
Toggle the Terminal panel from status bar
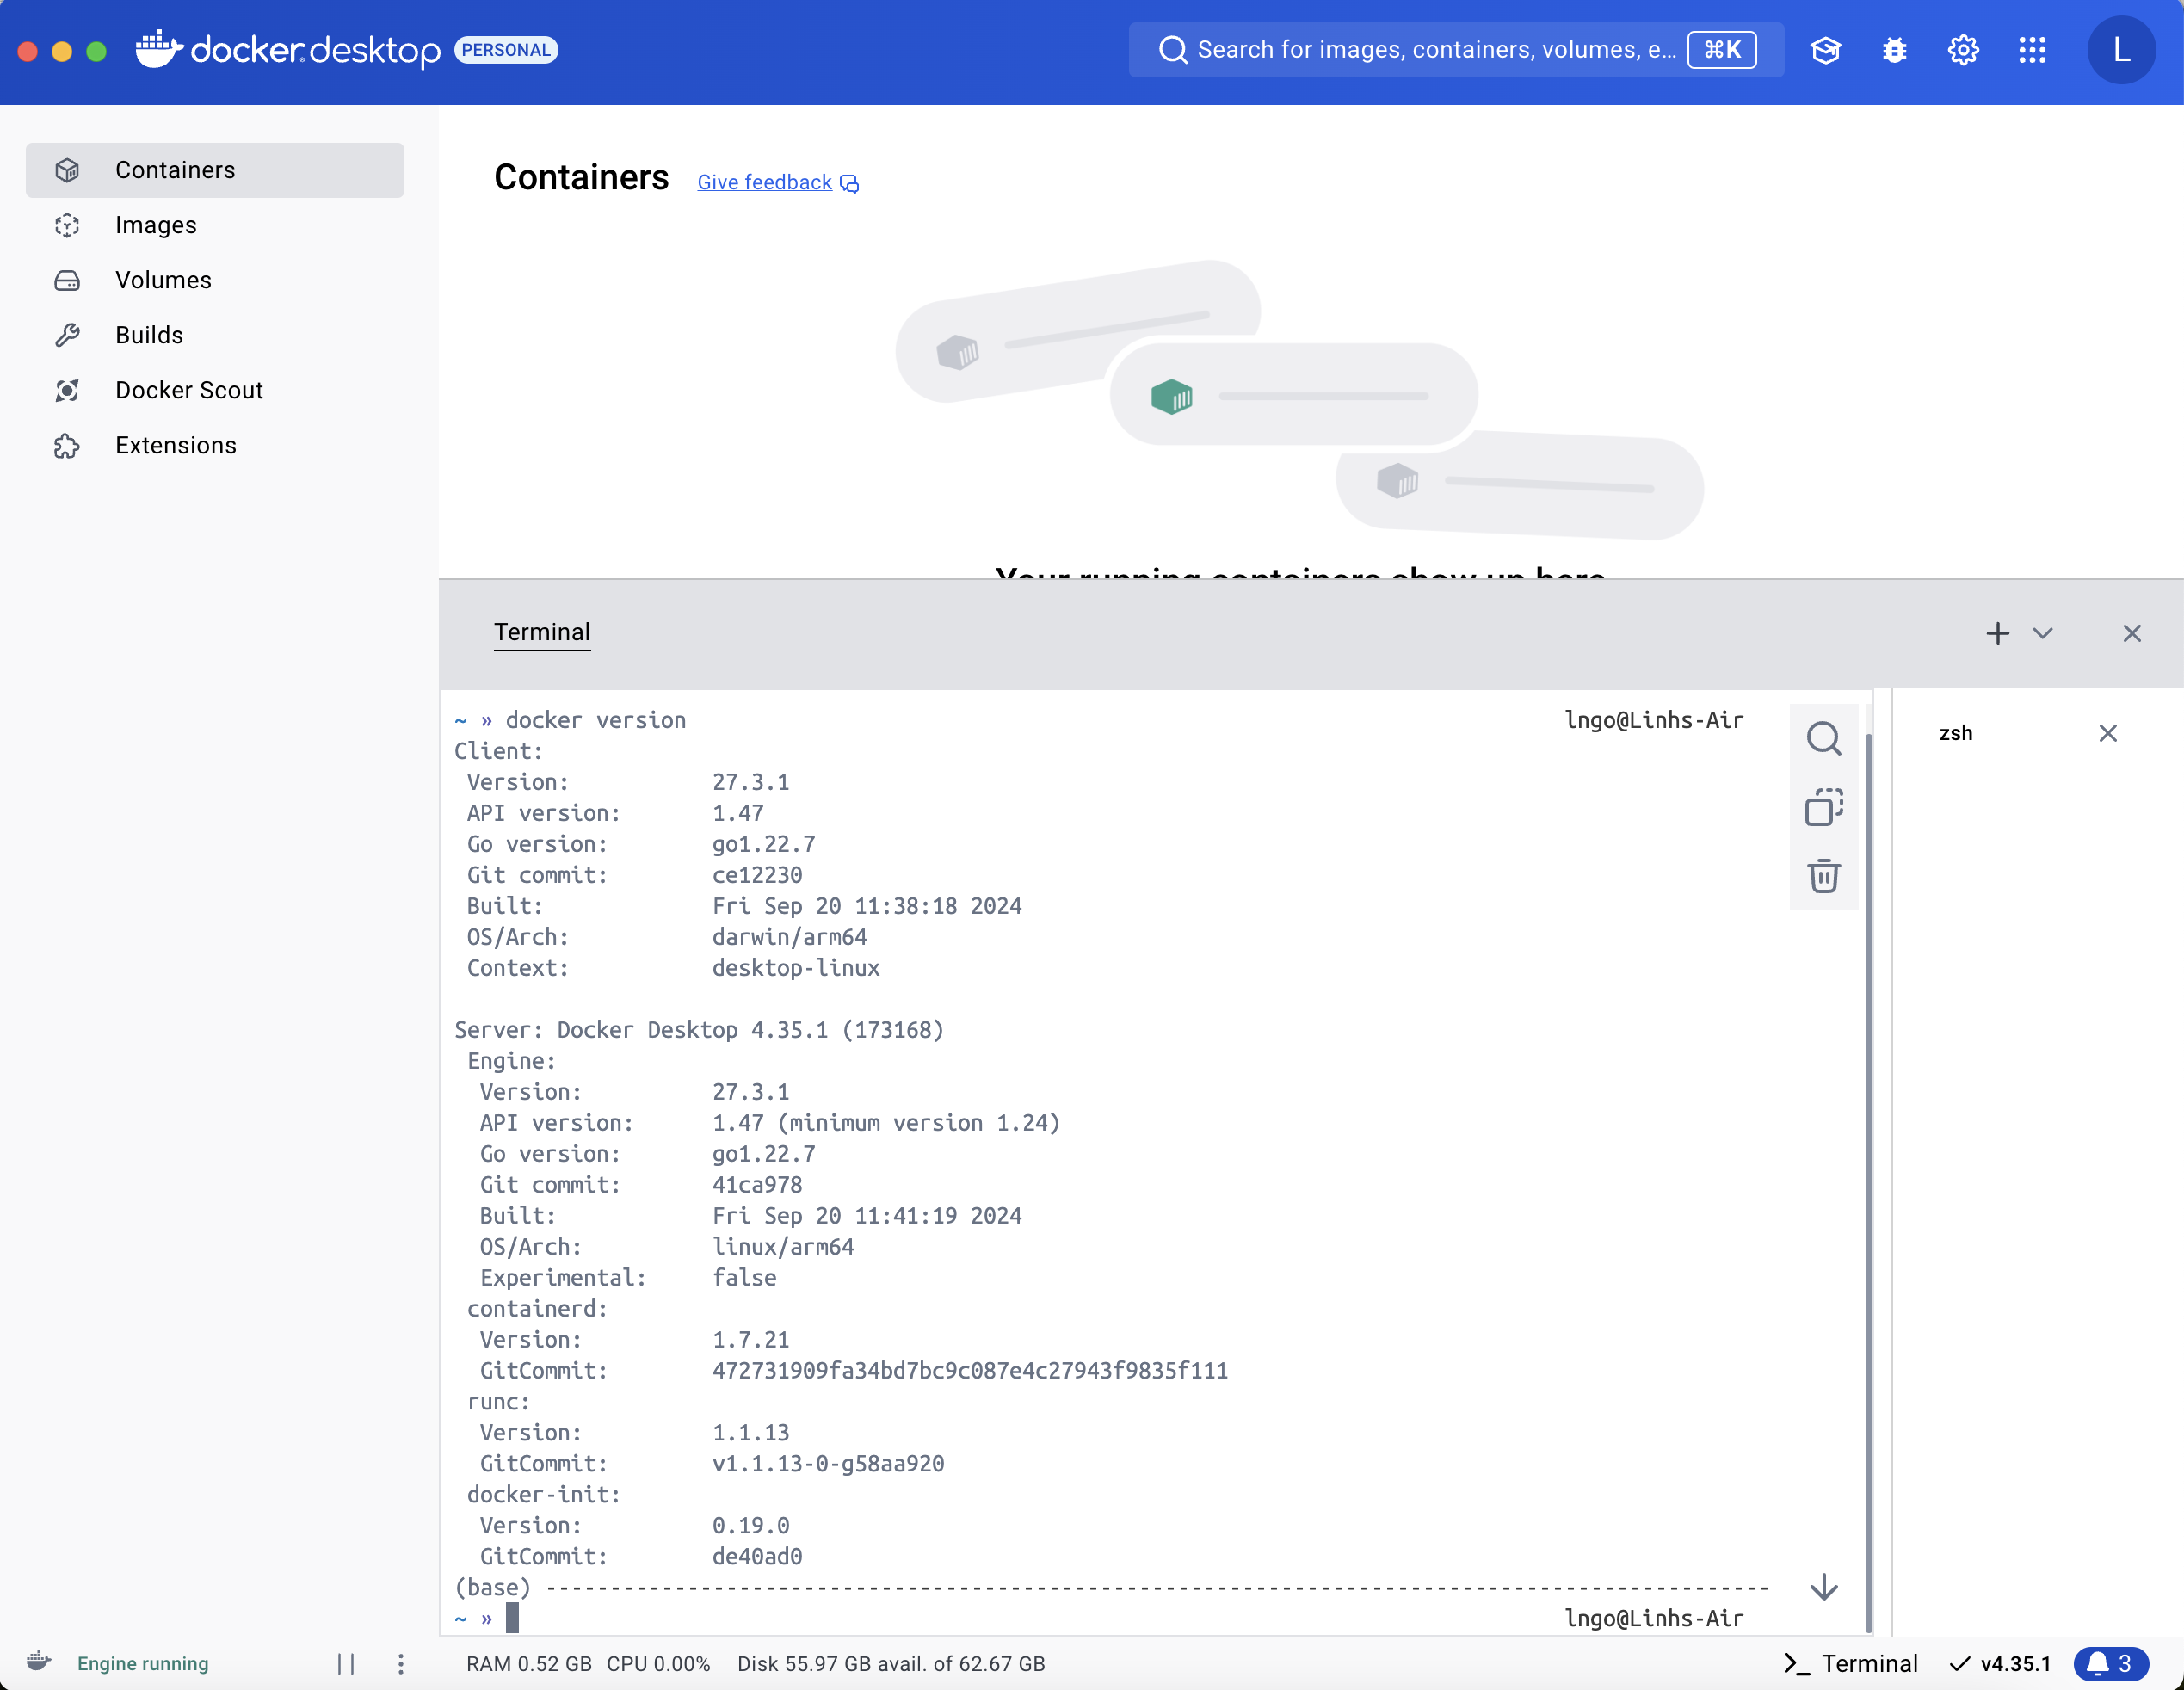point(1851,1663)
